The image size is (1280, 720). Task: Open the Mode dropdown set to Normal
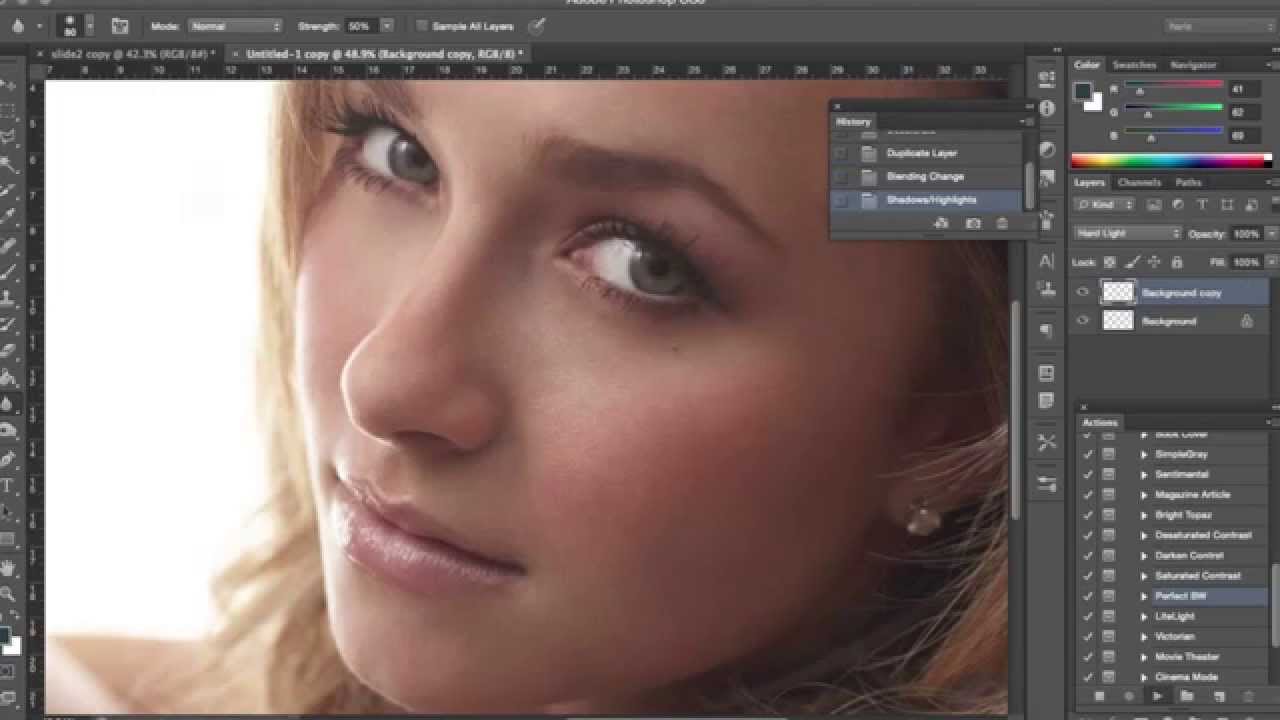(235, 26)
